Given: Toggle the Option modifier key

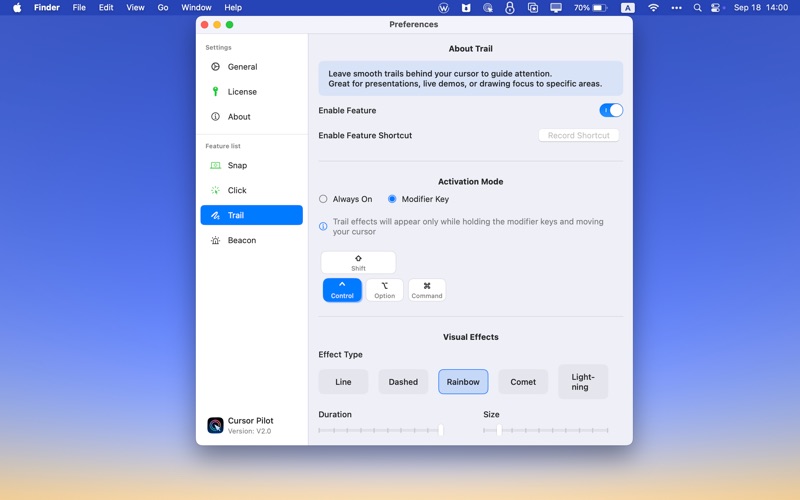Looking at the screenshot, I should (384, 290).
